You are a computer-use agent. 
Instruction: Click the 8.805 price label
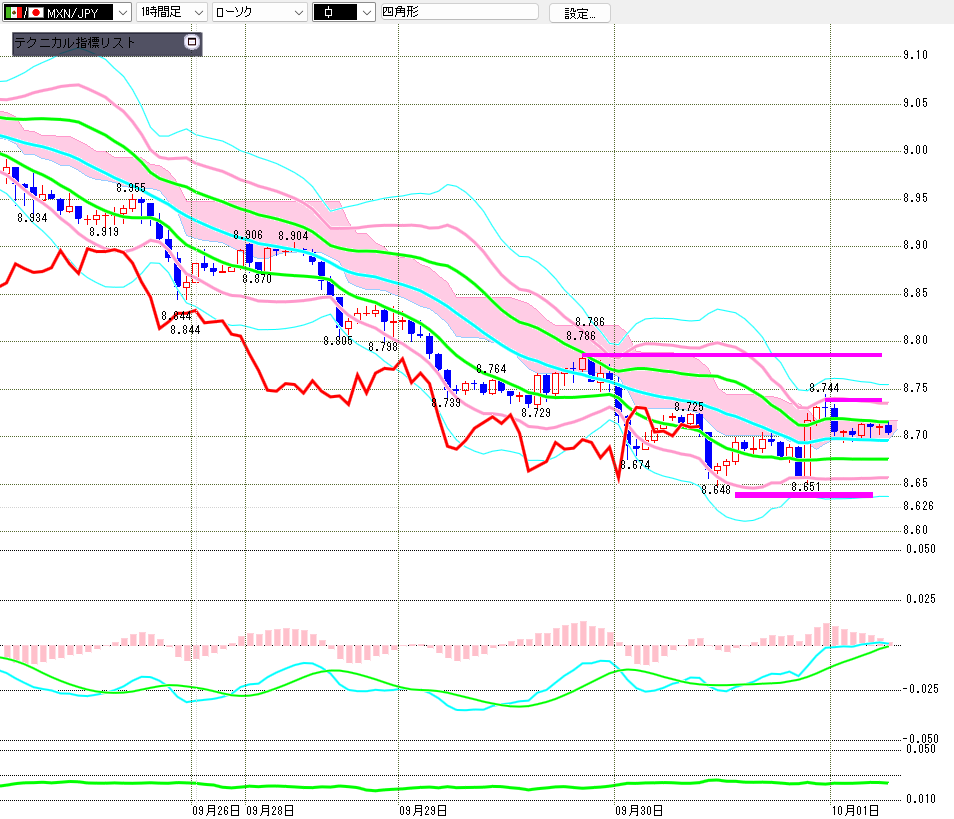tap(338, 341)
